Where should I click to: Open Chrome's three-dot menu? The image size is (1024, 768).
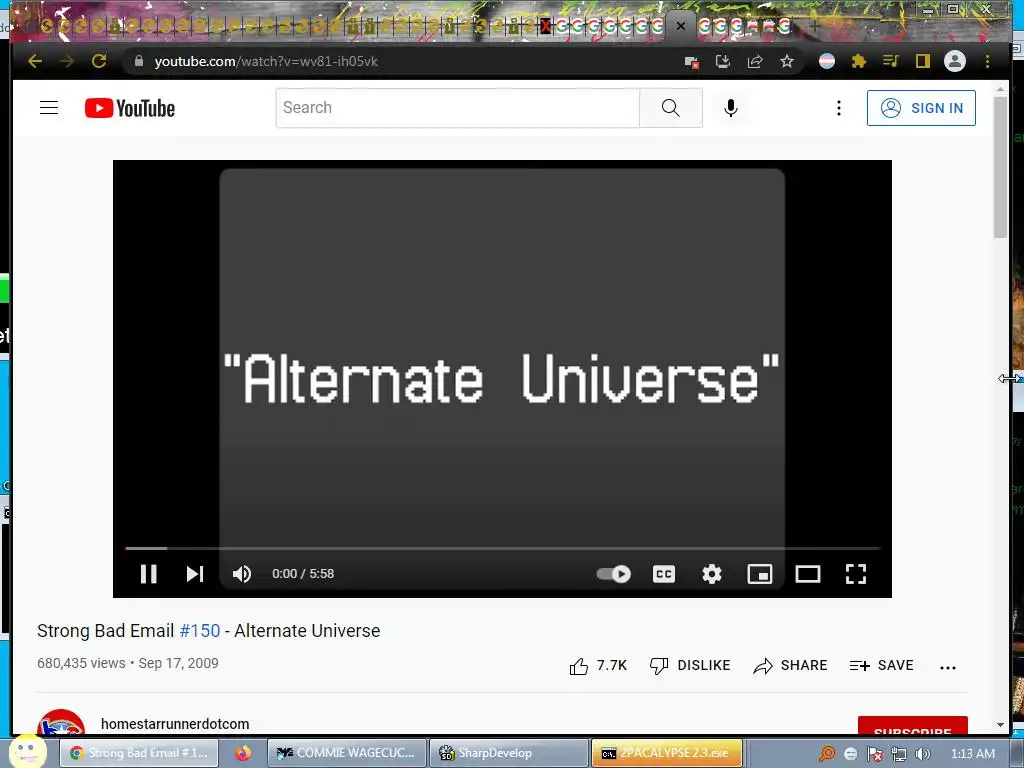pos(987,61)
